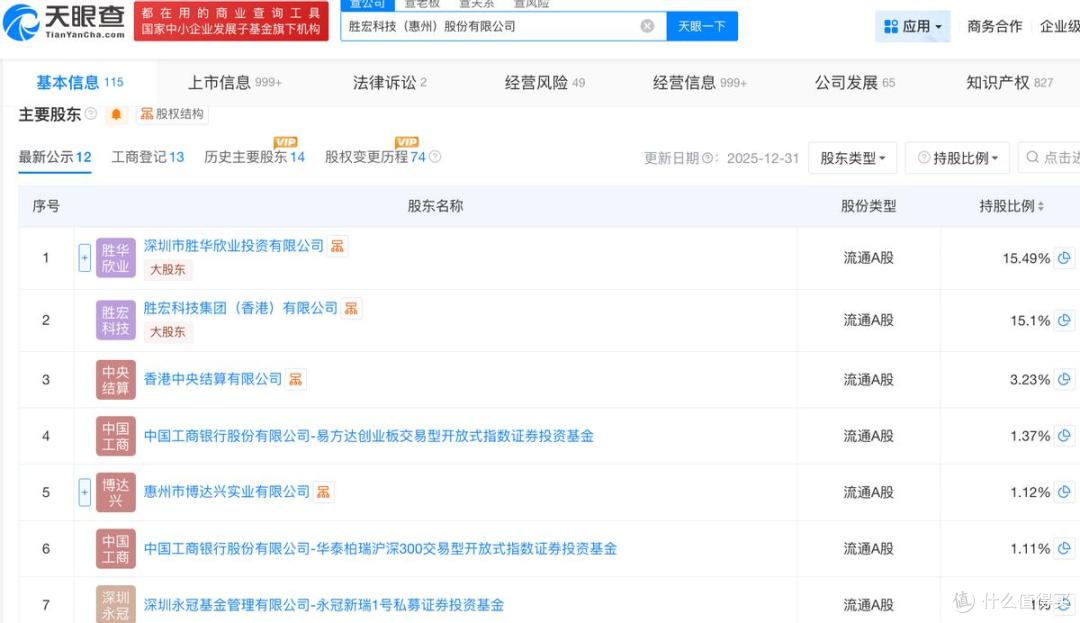Click the search input in shareholder table
This screenshot has height=623, width=1080.
[x=1050, y=158]
